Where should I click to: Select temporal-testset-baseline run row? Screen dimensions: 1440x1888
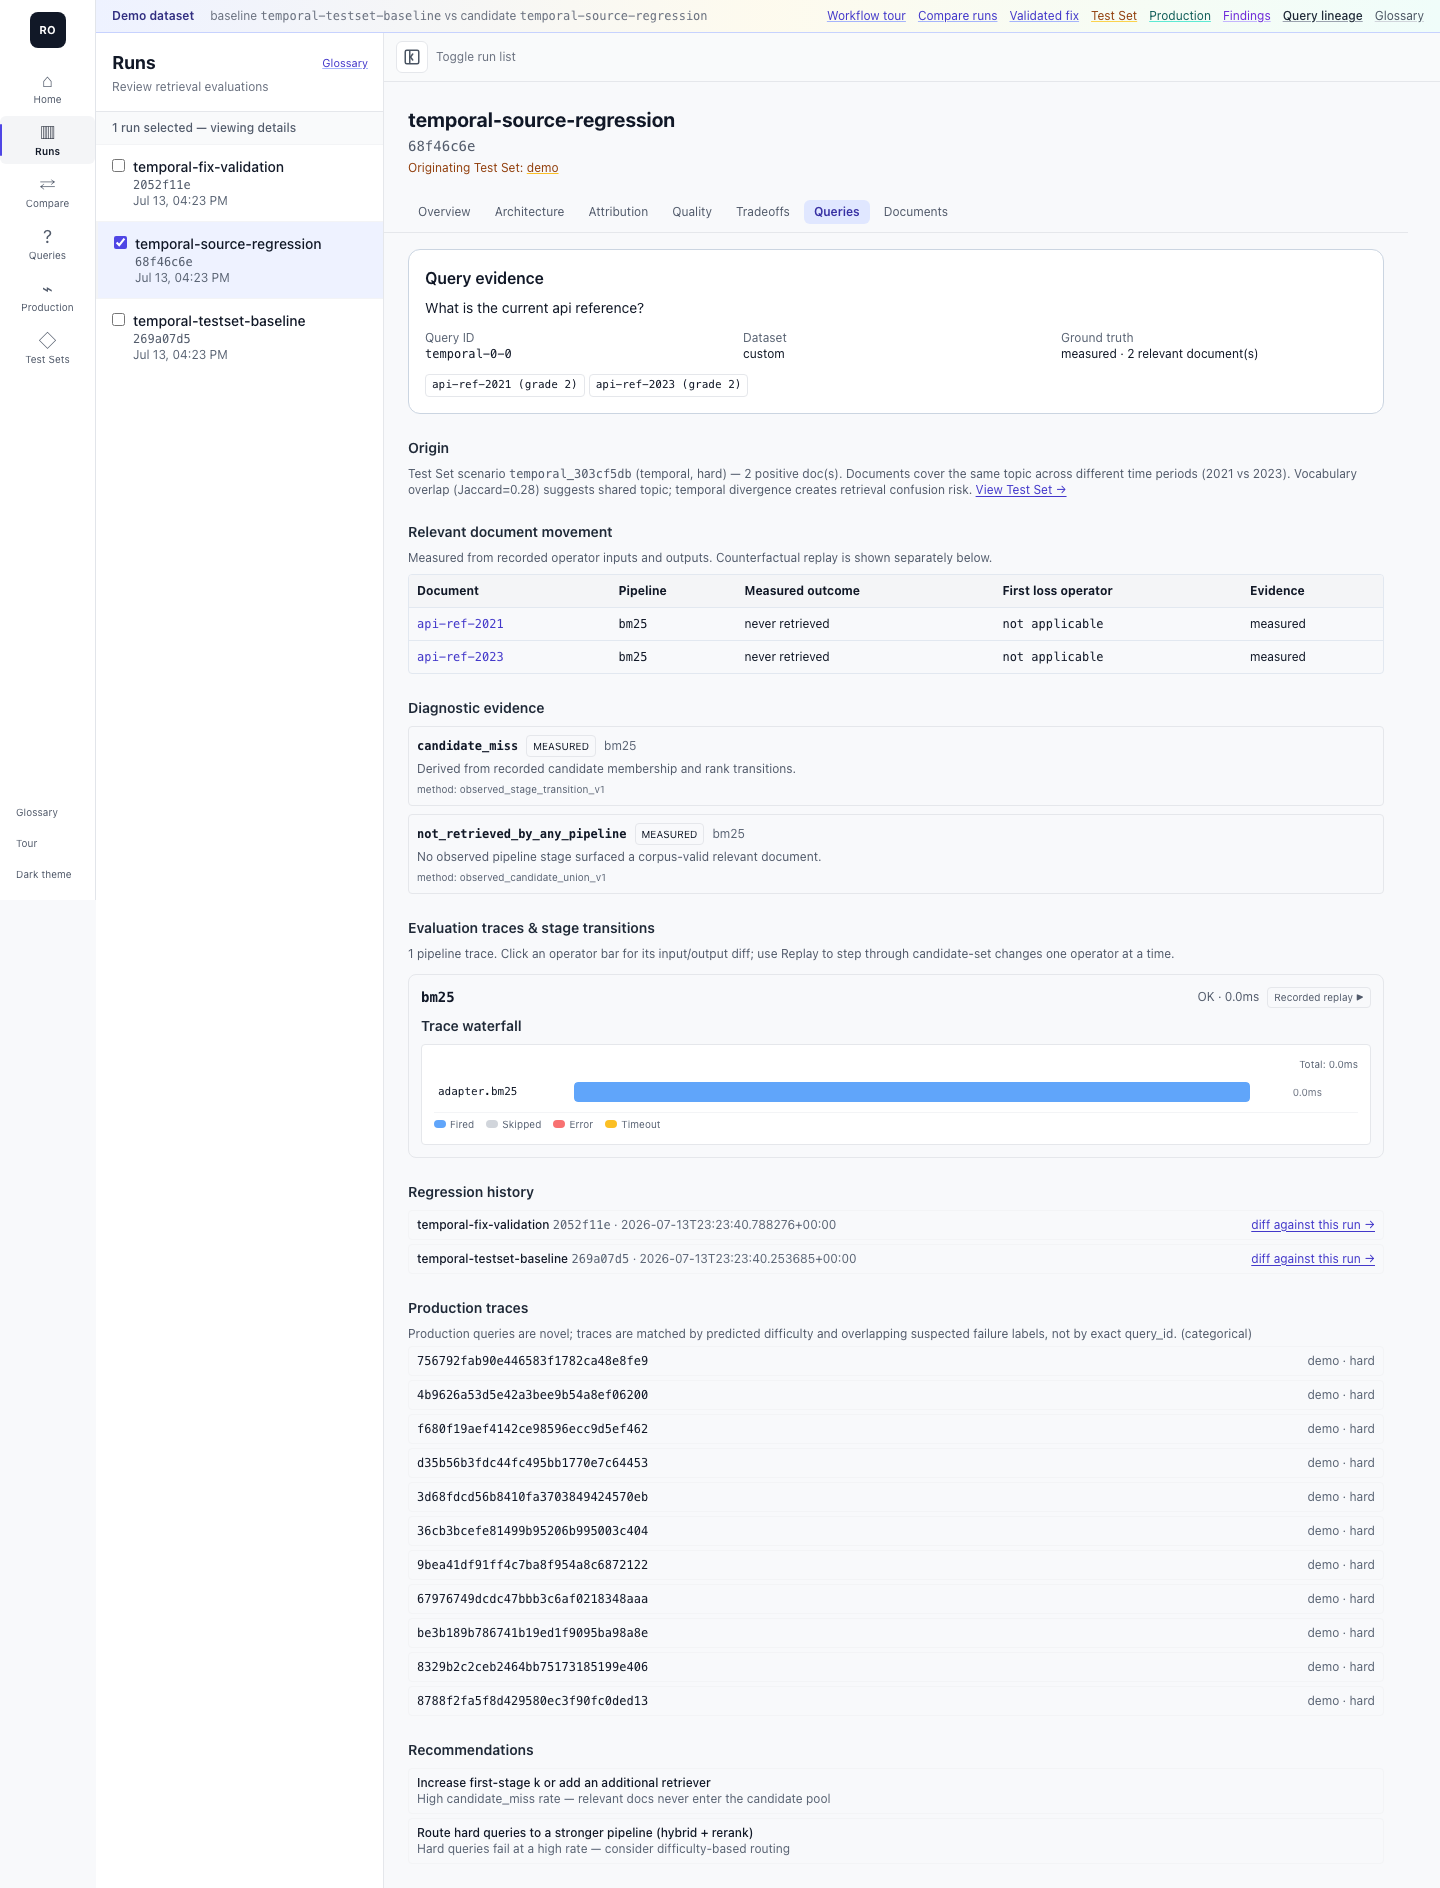click(240, 337)
